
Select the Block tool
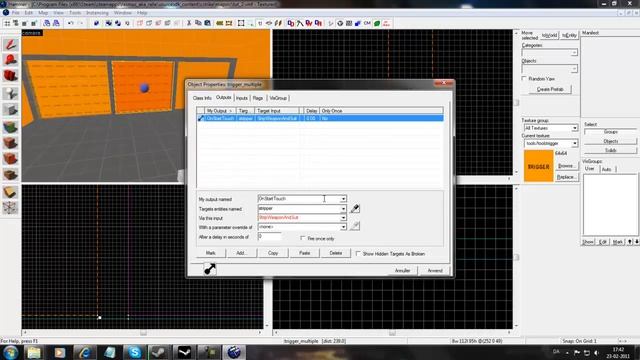point(10,110)
